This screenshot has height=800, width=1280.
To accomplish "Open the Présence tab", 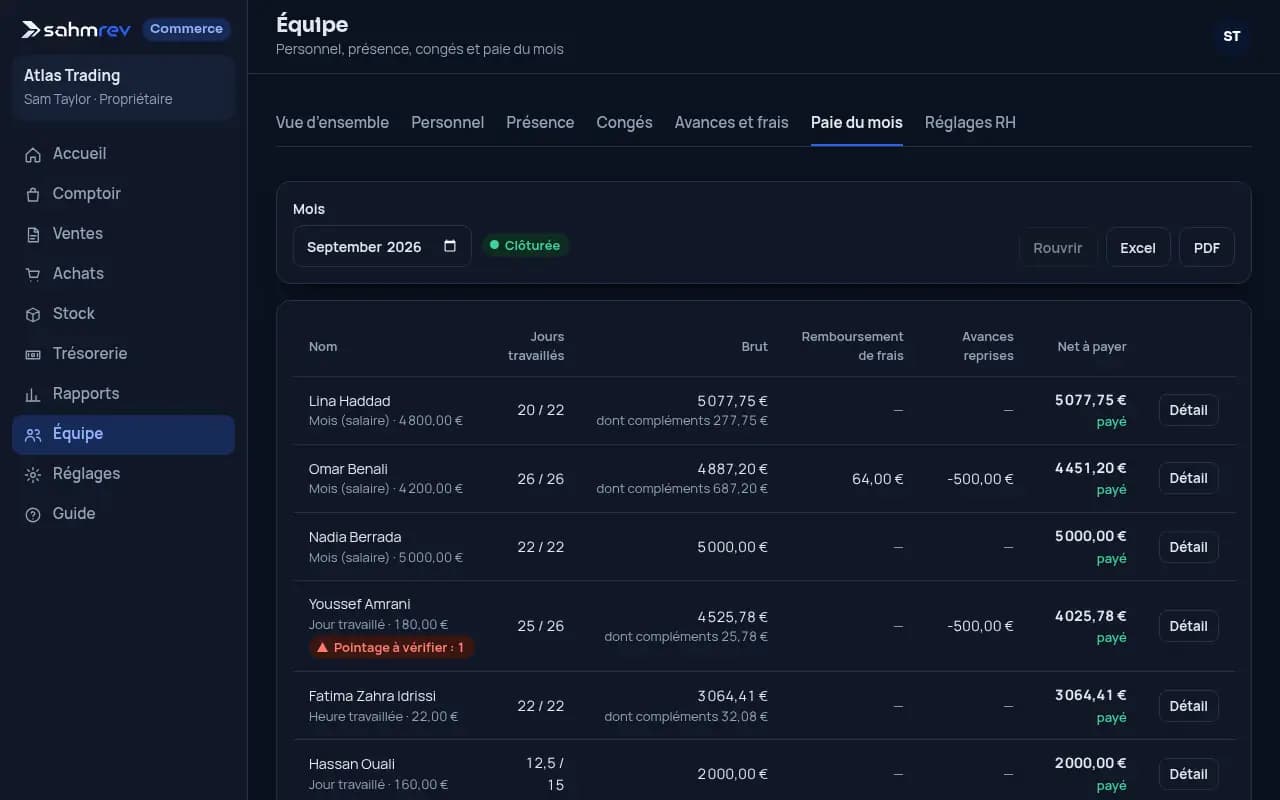I will coord(540,122).
